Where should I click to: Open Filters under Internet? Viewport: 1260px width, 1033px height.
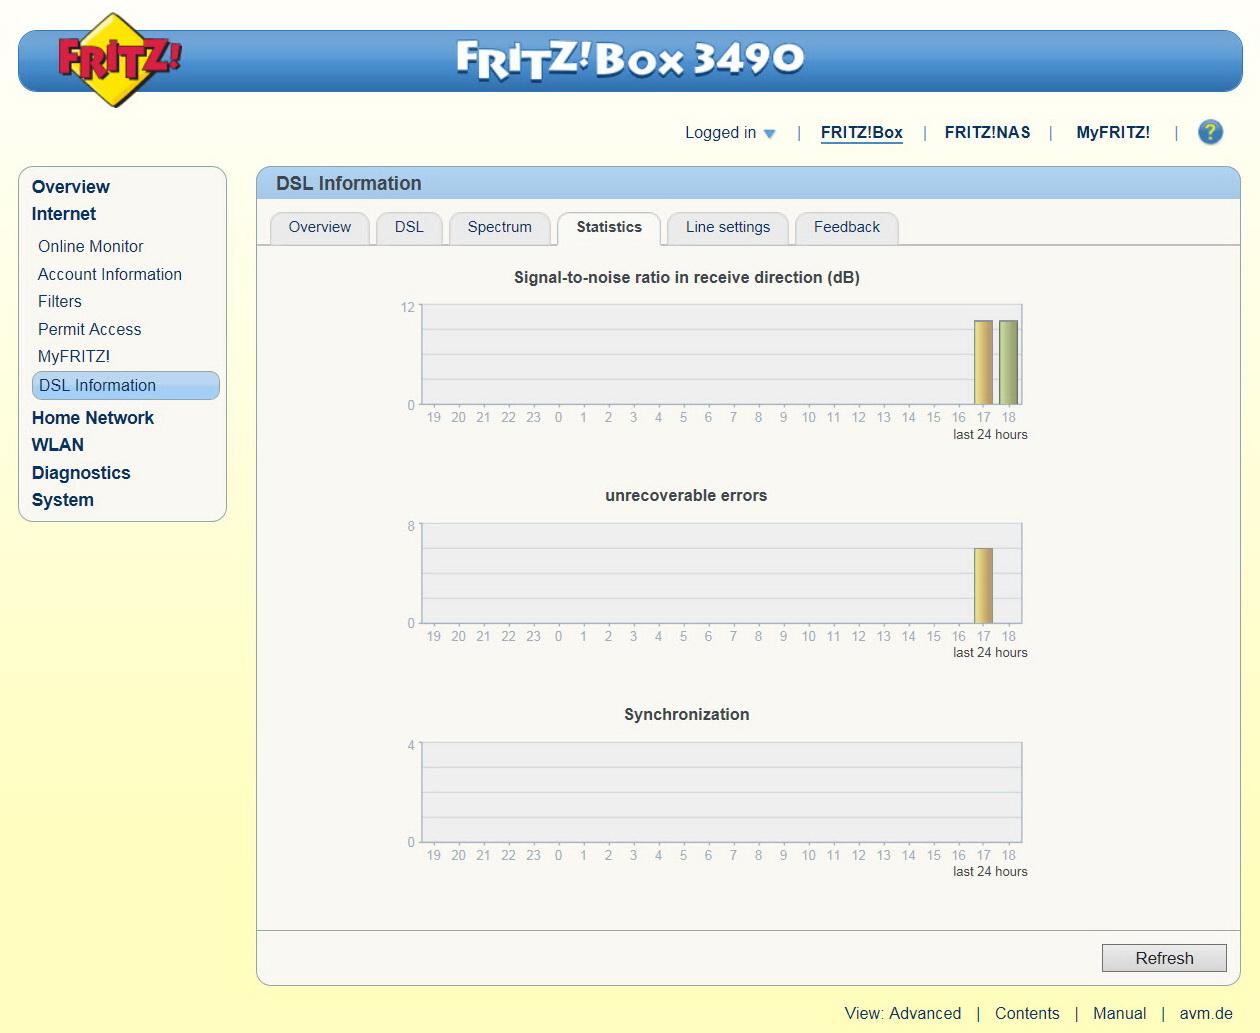tap(60, 301)
